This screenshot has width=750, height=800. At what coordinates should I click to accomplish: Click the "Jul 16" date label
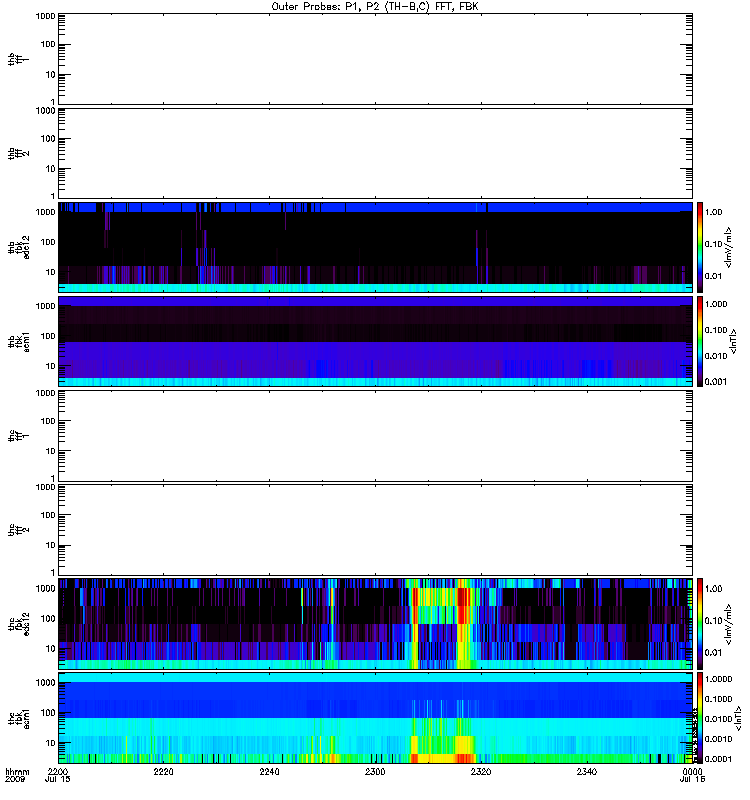(x=692, y=780)
